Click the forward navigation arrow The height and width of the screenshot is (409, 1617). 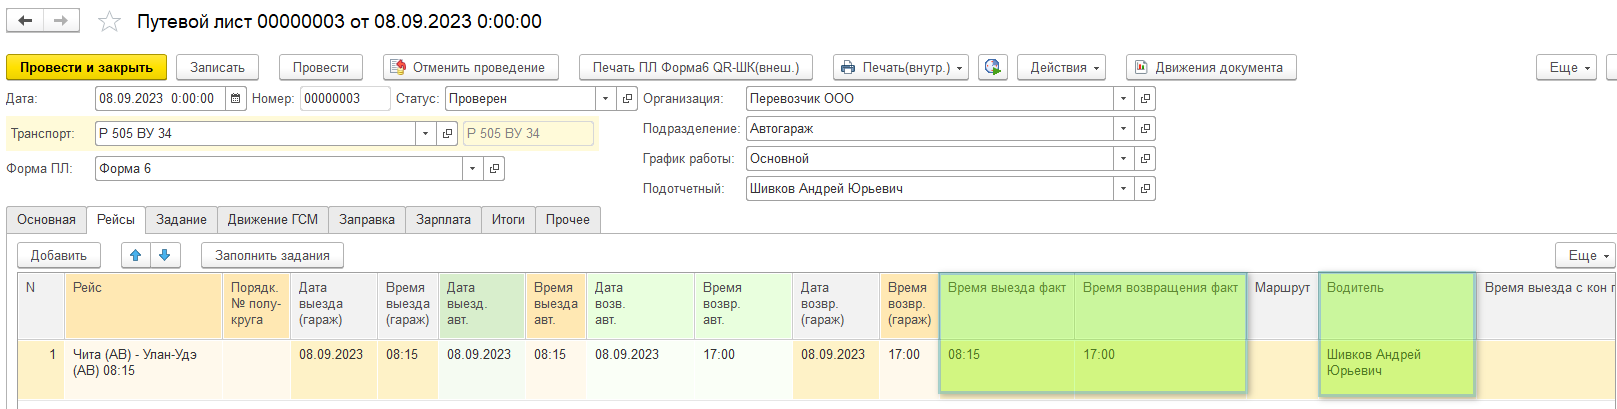click(x=61, y=21)
